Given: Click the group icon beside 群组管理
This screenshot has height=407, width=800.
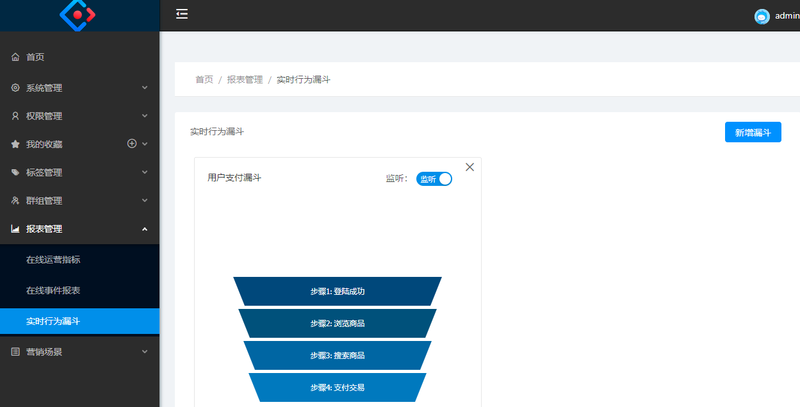Looking at the screenshot, I should point(15,200).
